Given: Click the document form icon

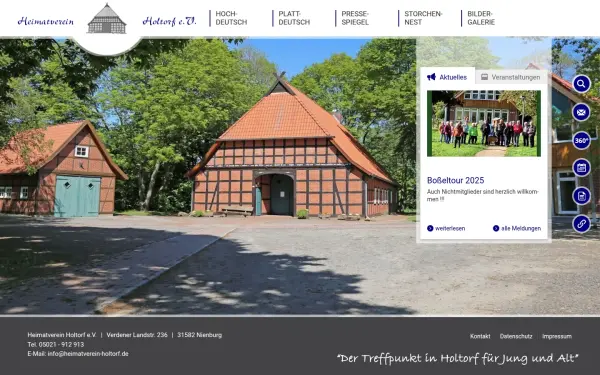Looking at the screenshot, I should pyautogui.click(x=581, y=196).
